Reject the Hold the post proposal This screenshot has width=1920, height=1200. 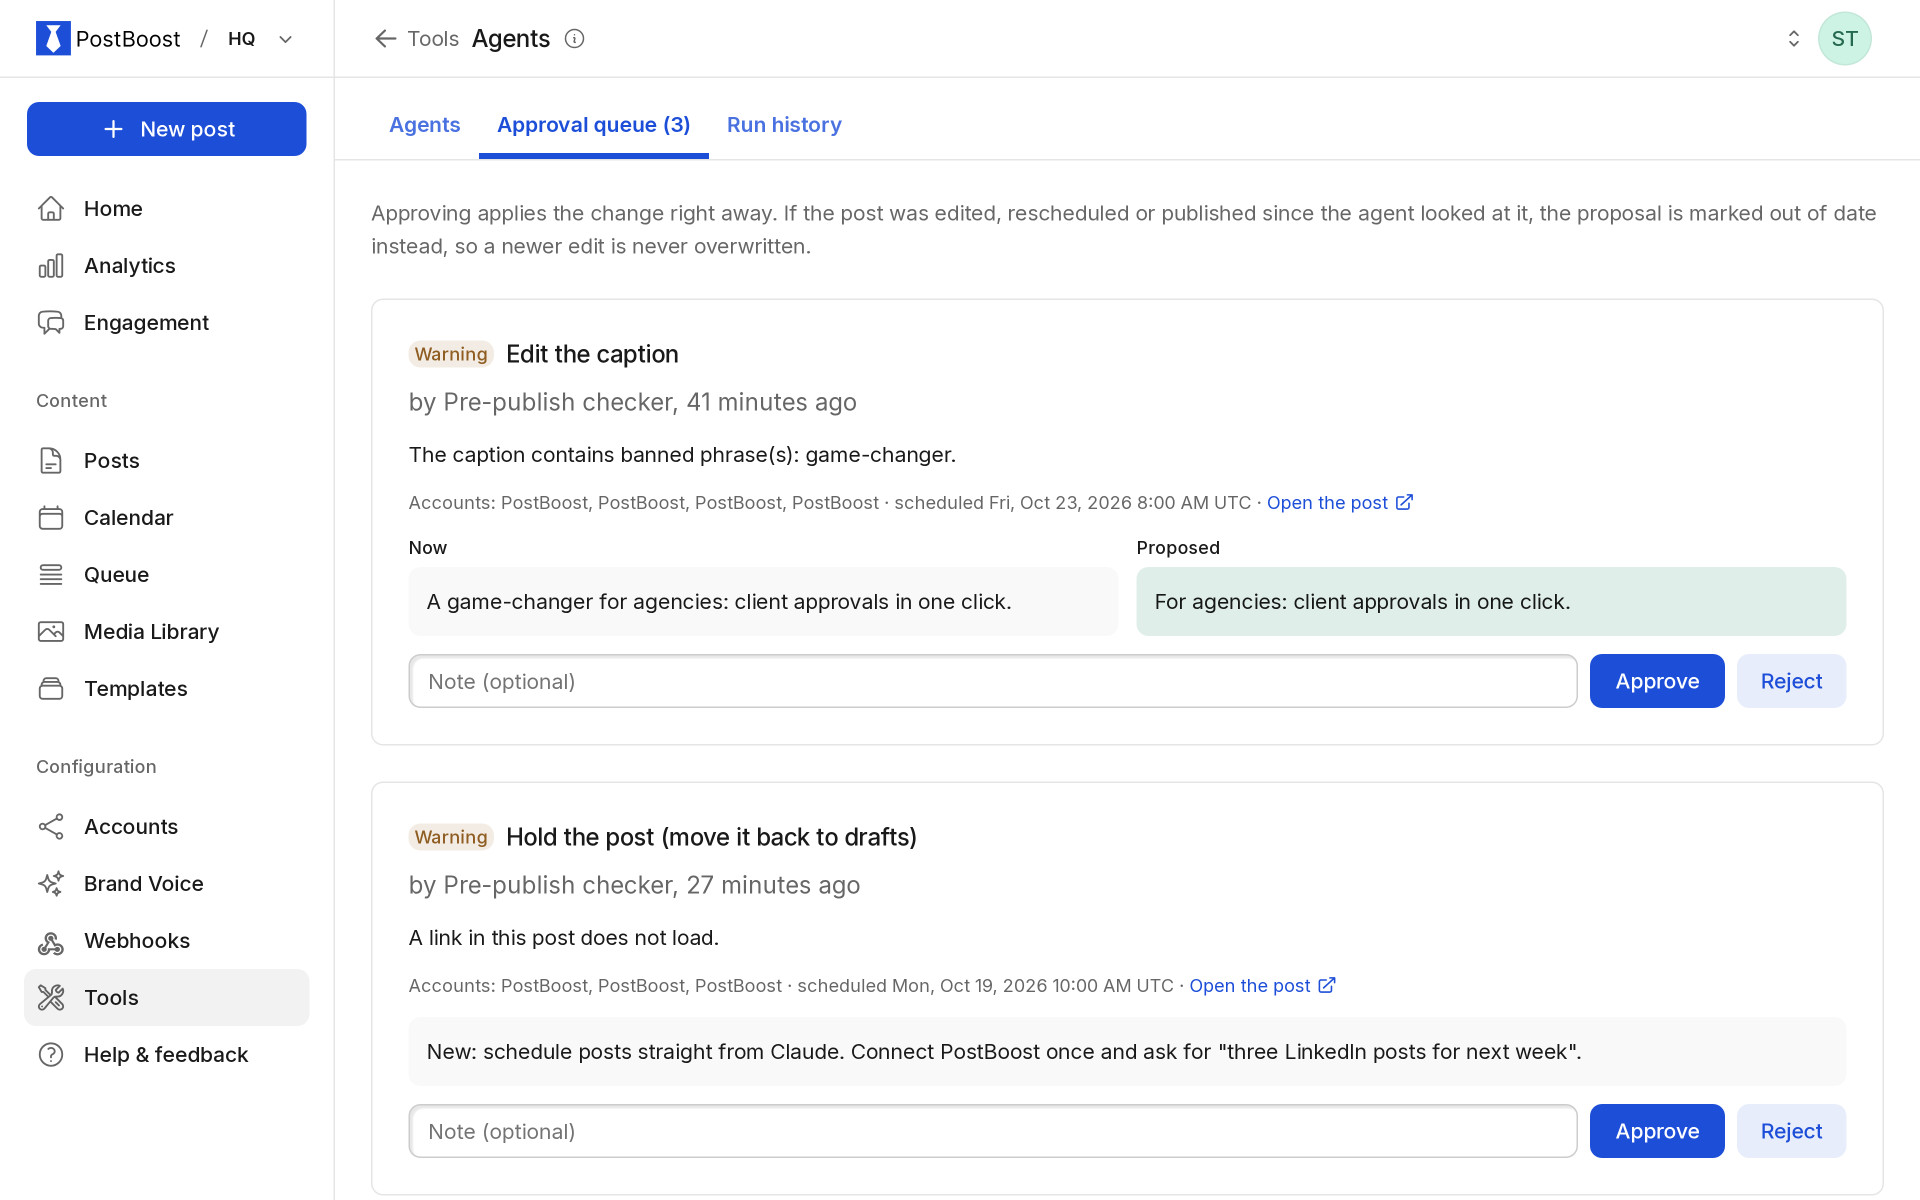point(1791,1131)
